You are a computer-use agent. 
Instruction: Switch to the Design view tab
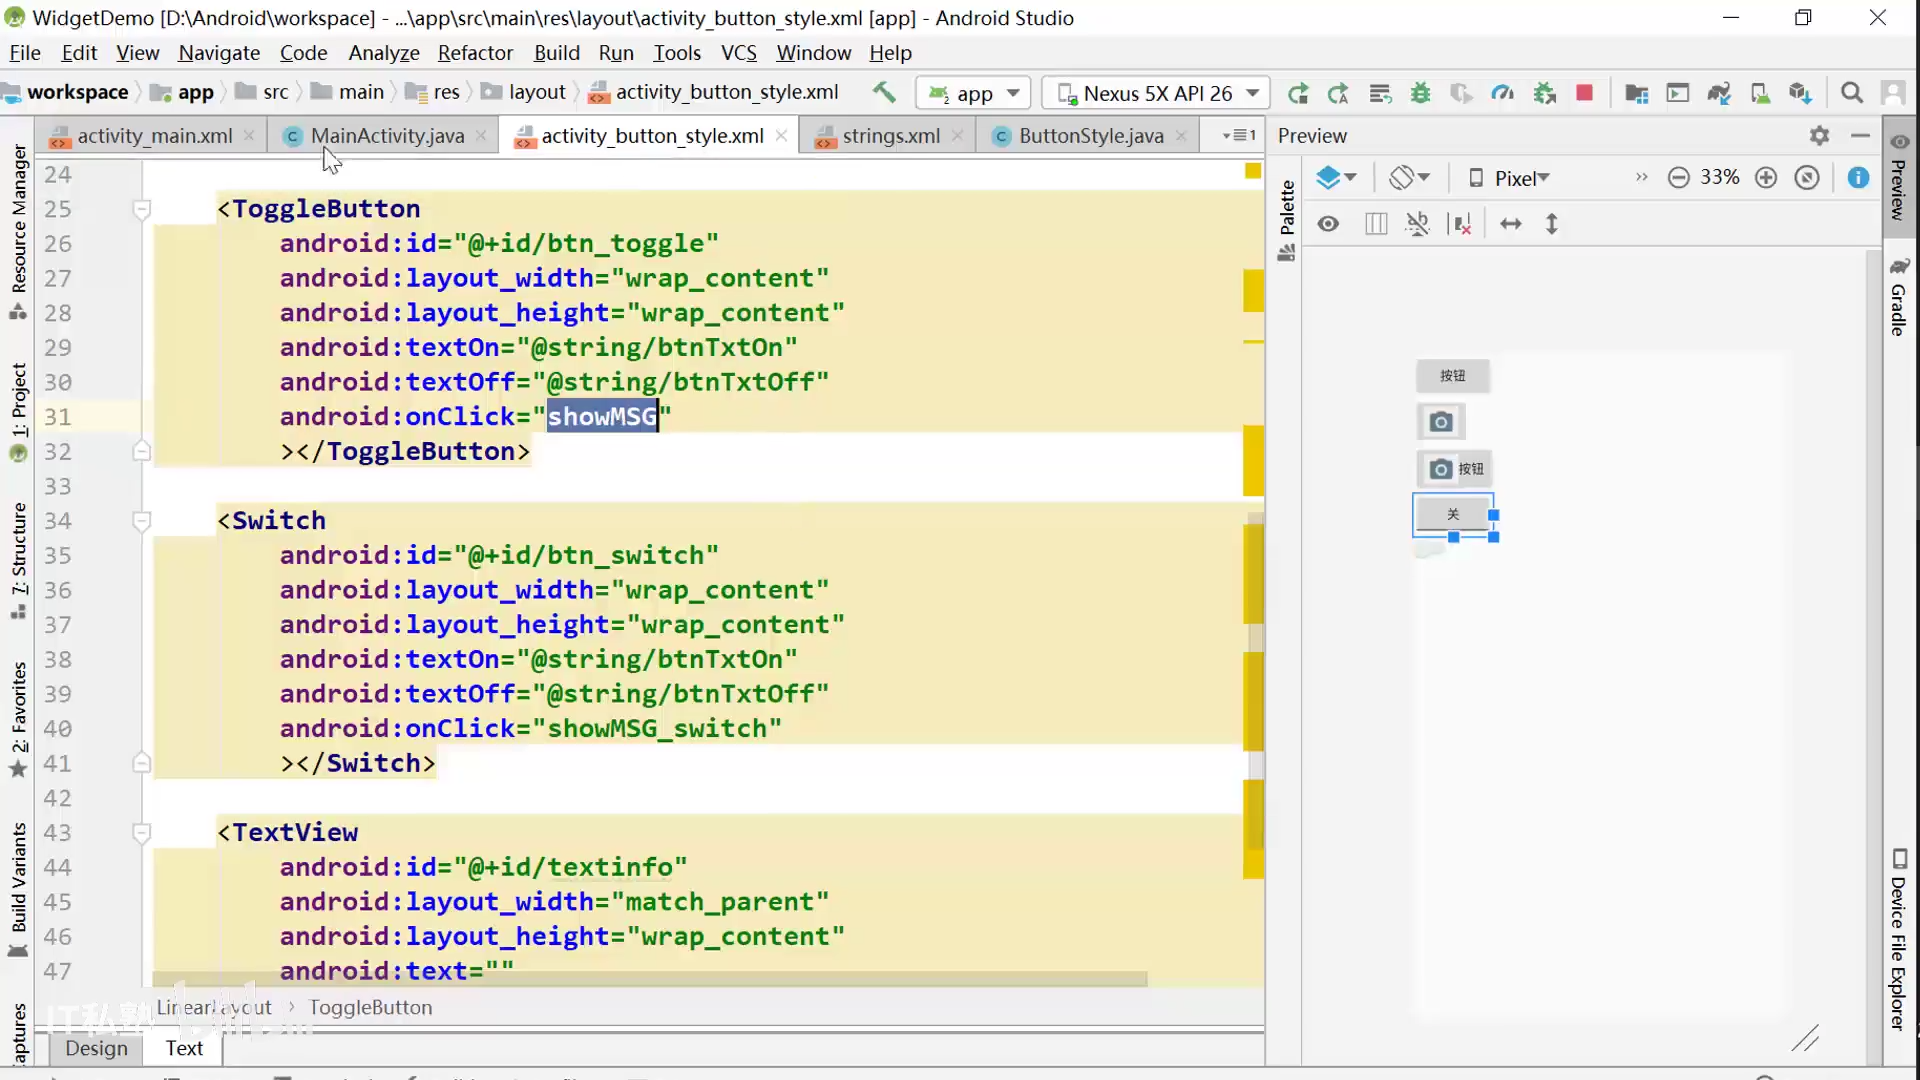96,1048
